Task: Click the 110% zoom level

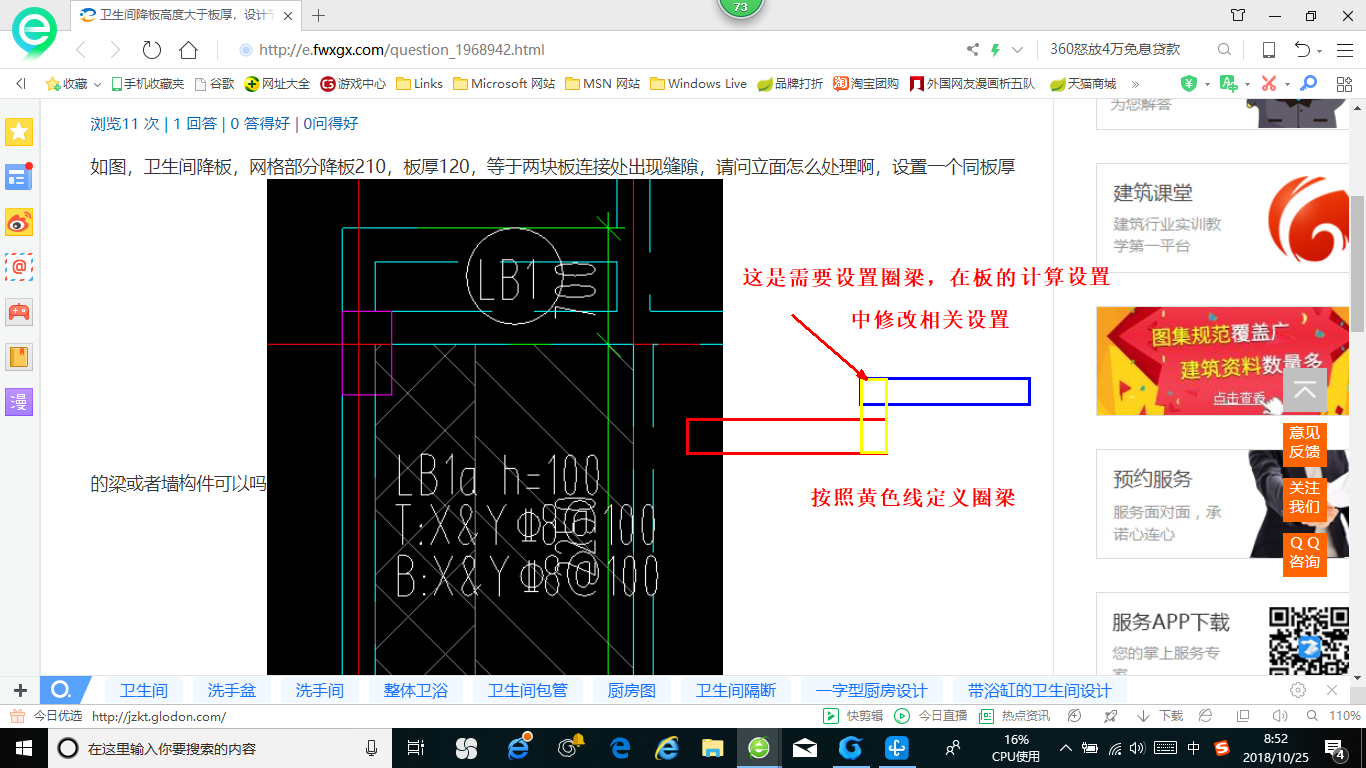Action: coord(1344,716)
